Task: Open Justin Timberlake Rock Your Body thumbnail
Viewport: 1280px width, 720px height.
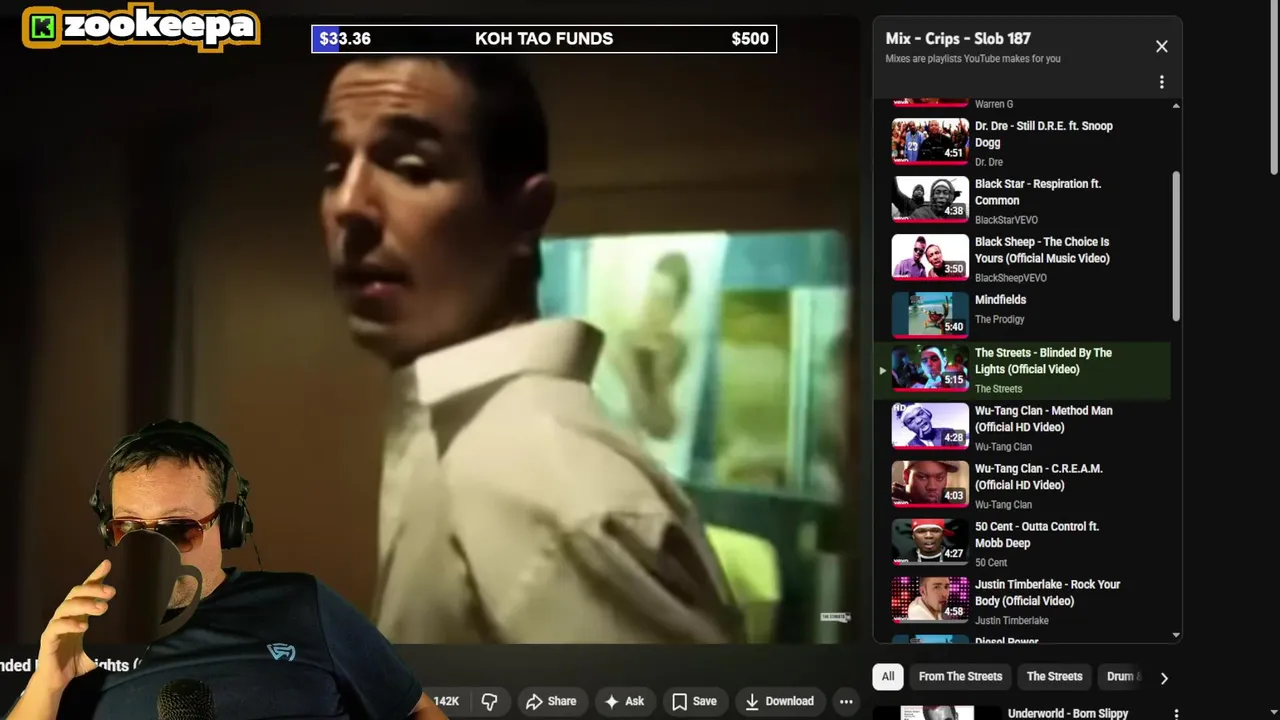Action: [930, 599]
